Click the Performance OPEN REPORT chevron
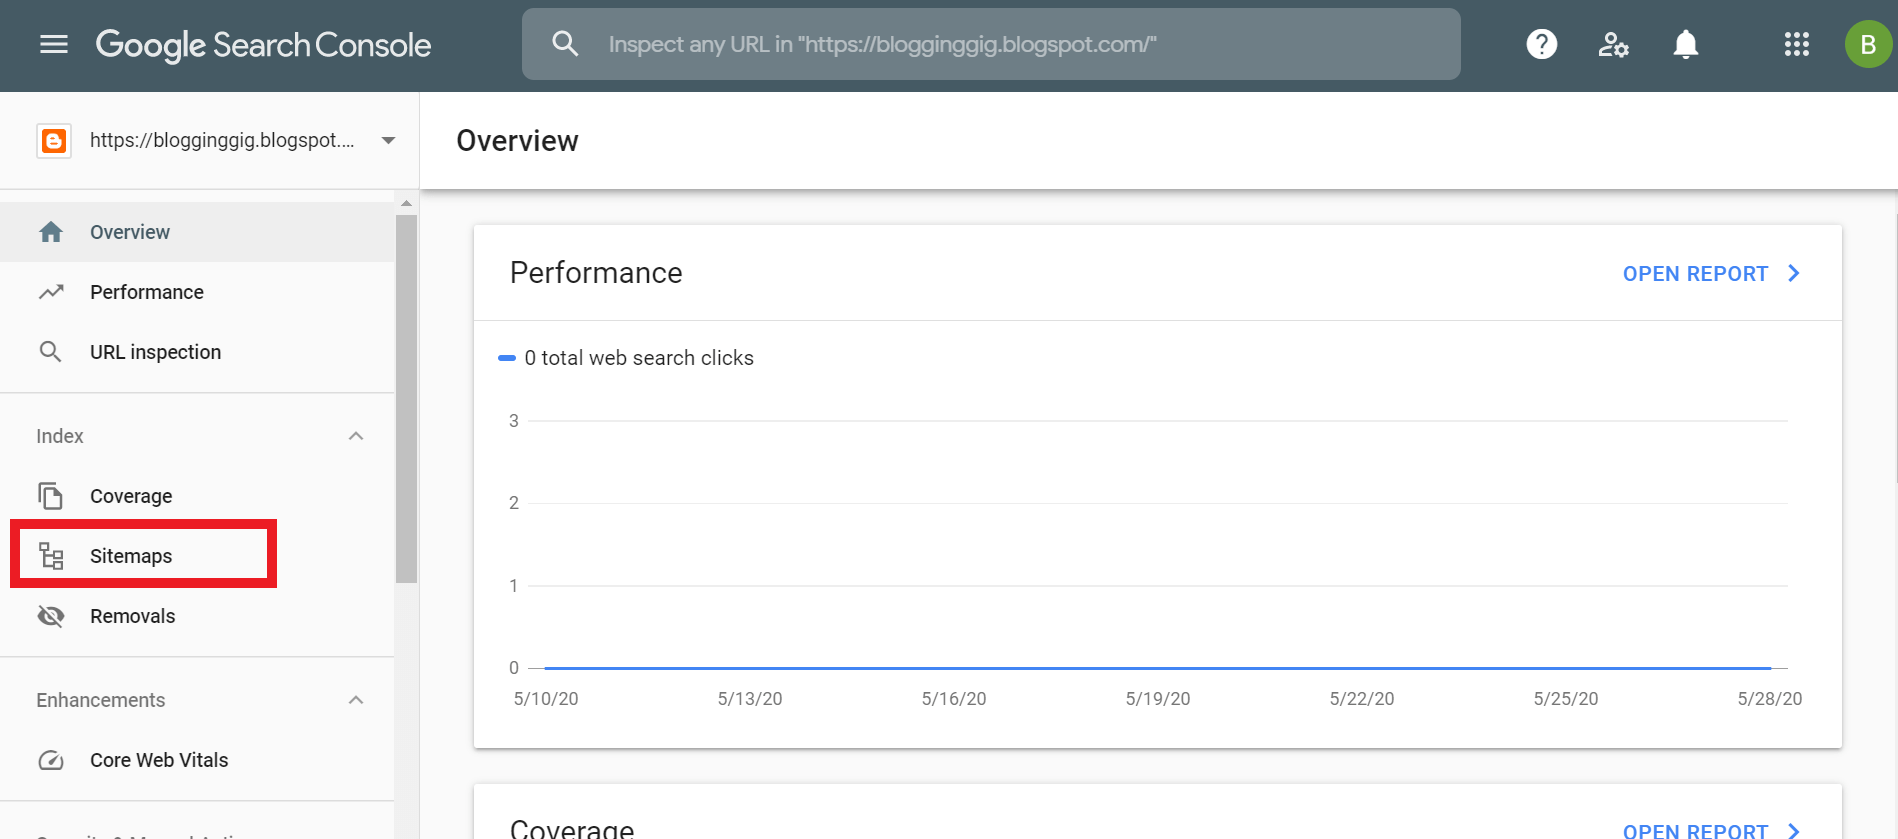 coord(1794,273)
